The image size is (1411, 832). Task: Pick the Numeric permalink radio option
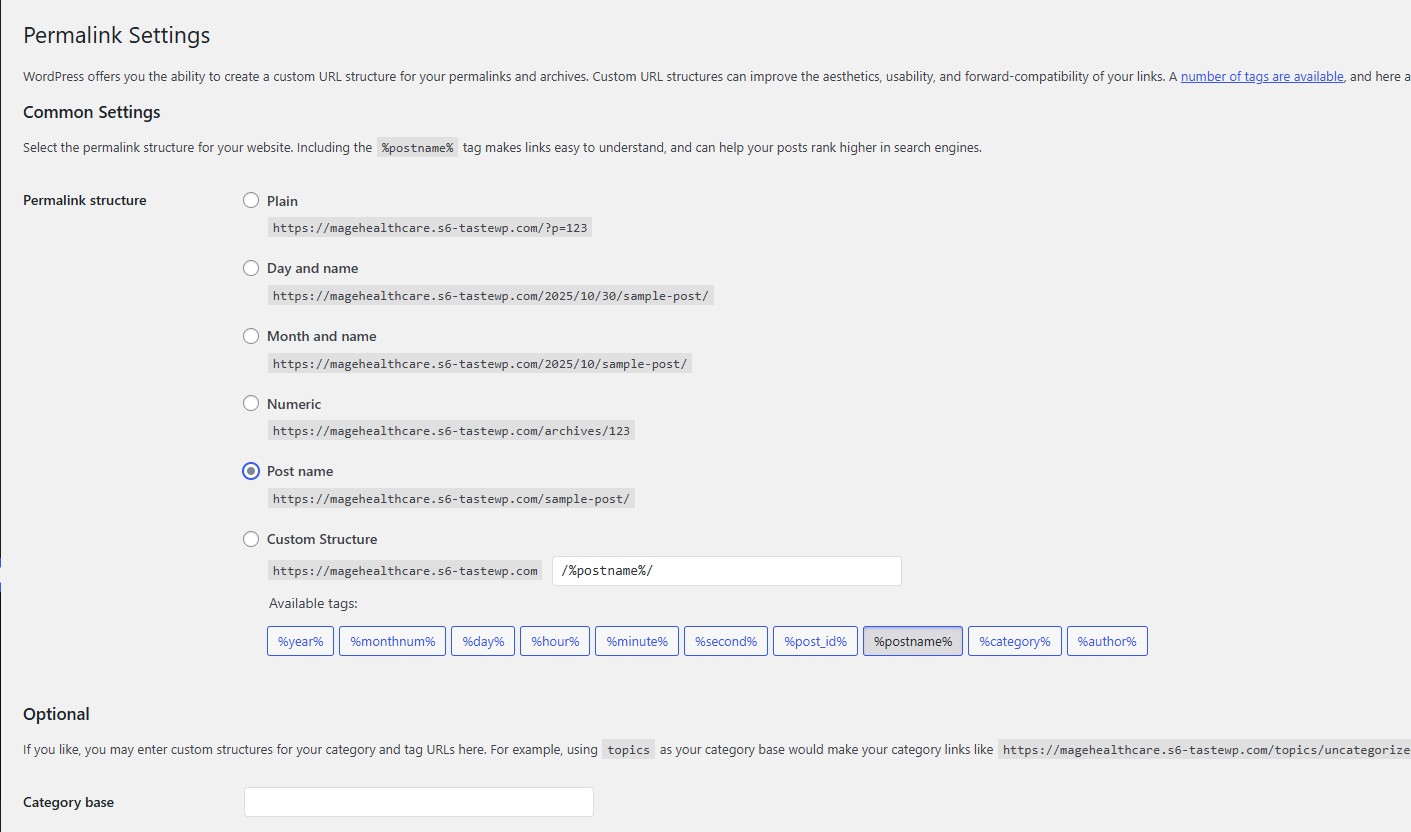click(x=251, y=403)
